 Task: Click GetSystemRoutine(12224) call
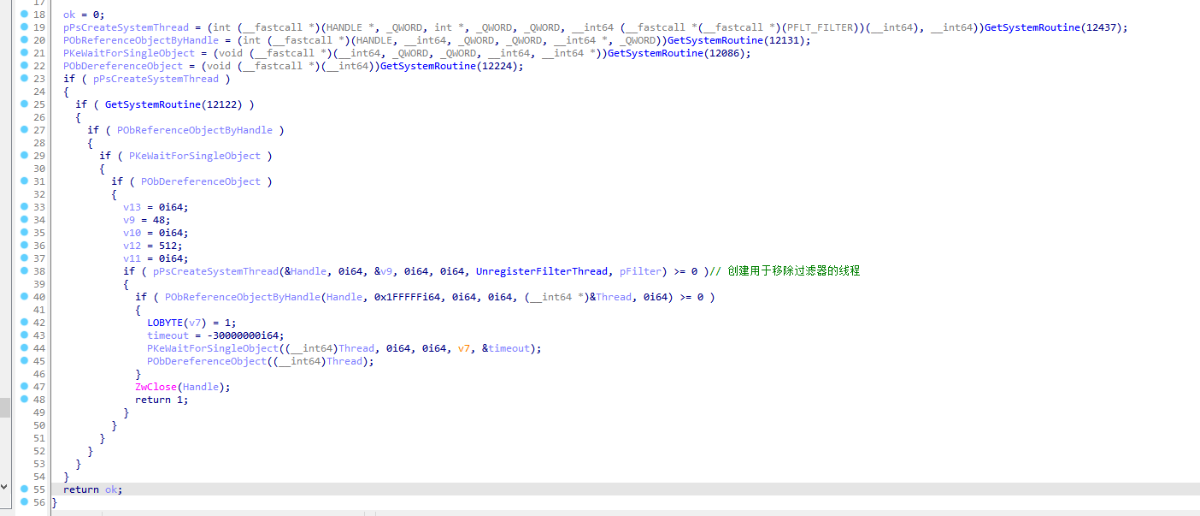tap(451, 66)
